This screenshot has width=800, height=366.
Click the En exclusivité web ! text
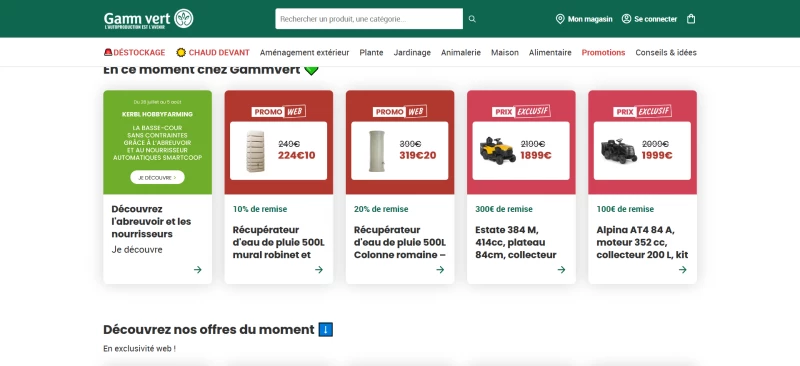pos(139,349)
